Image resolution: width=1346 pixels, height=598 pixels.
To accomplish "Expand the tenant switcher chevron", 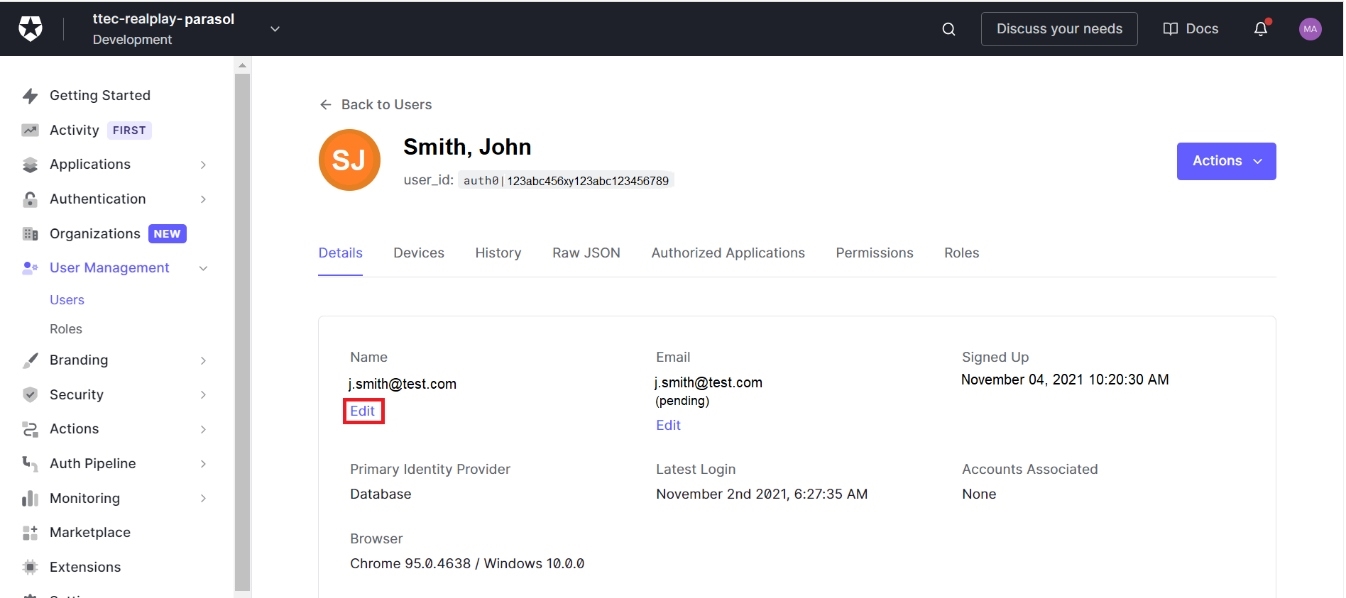I will pos(275,29).
